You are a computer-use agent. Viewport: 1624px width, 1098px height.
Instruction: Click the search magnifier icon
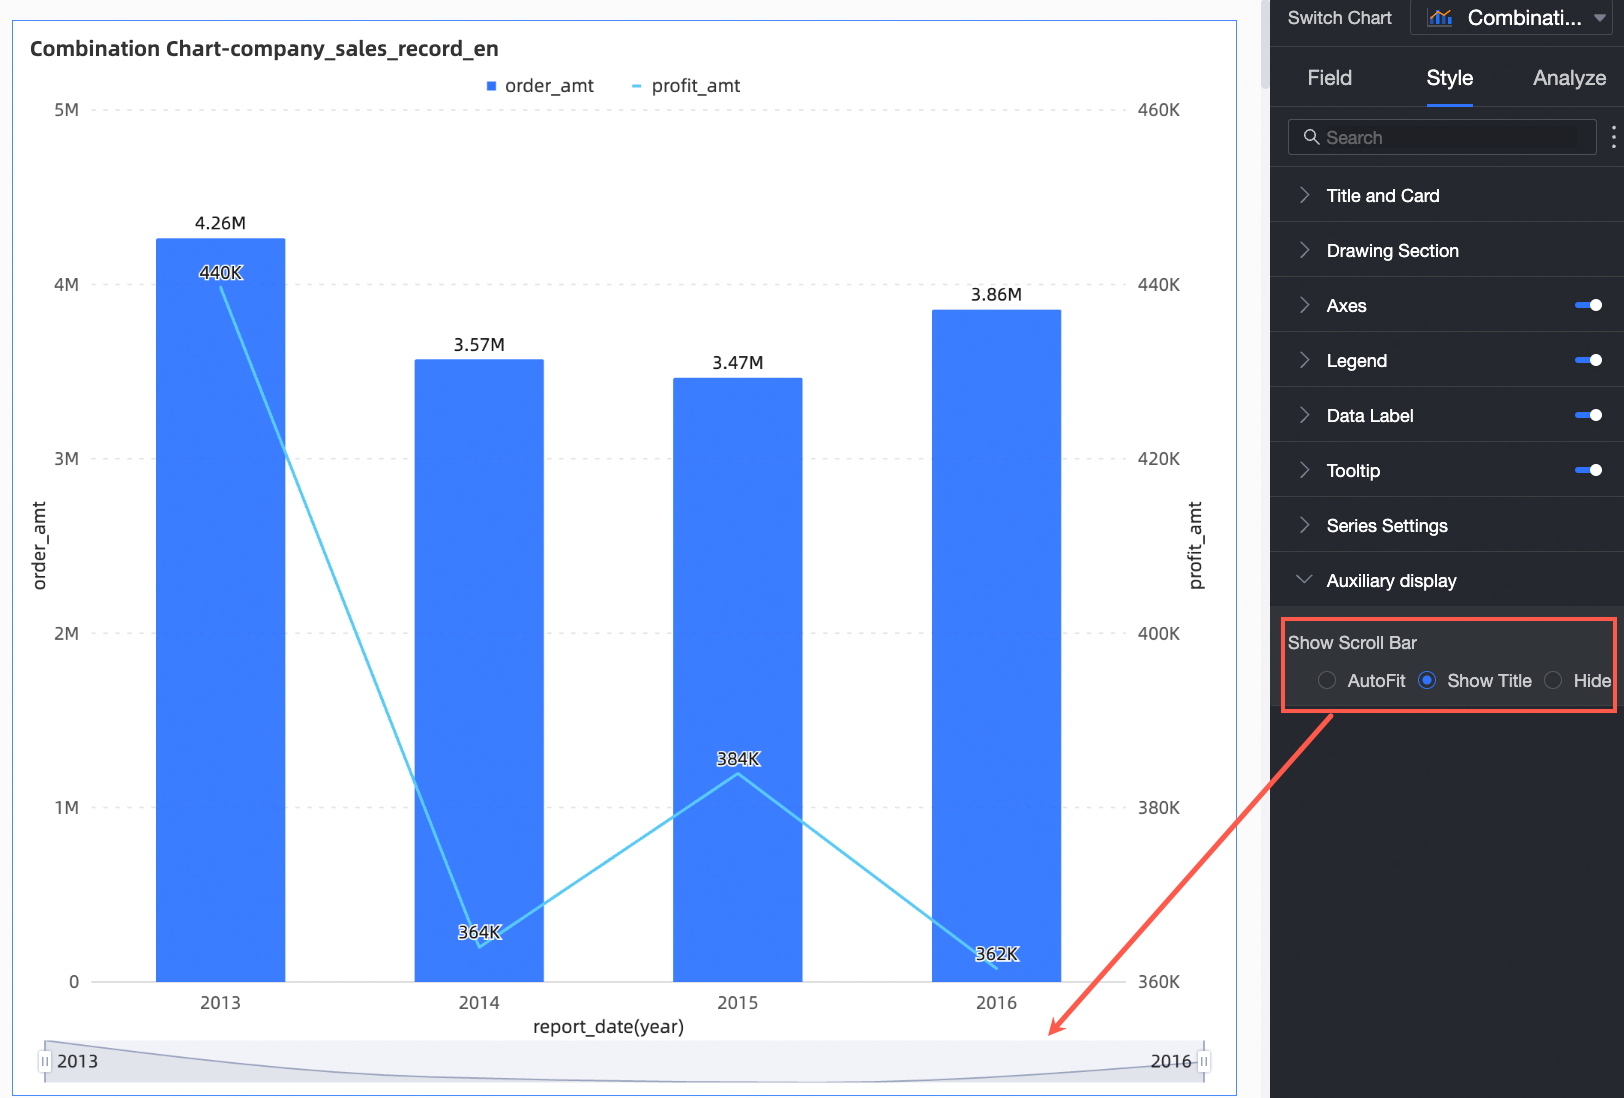(1311, 137)
